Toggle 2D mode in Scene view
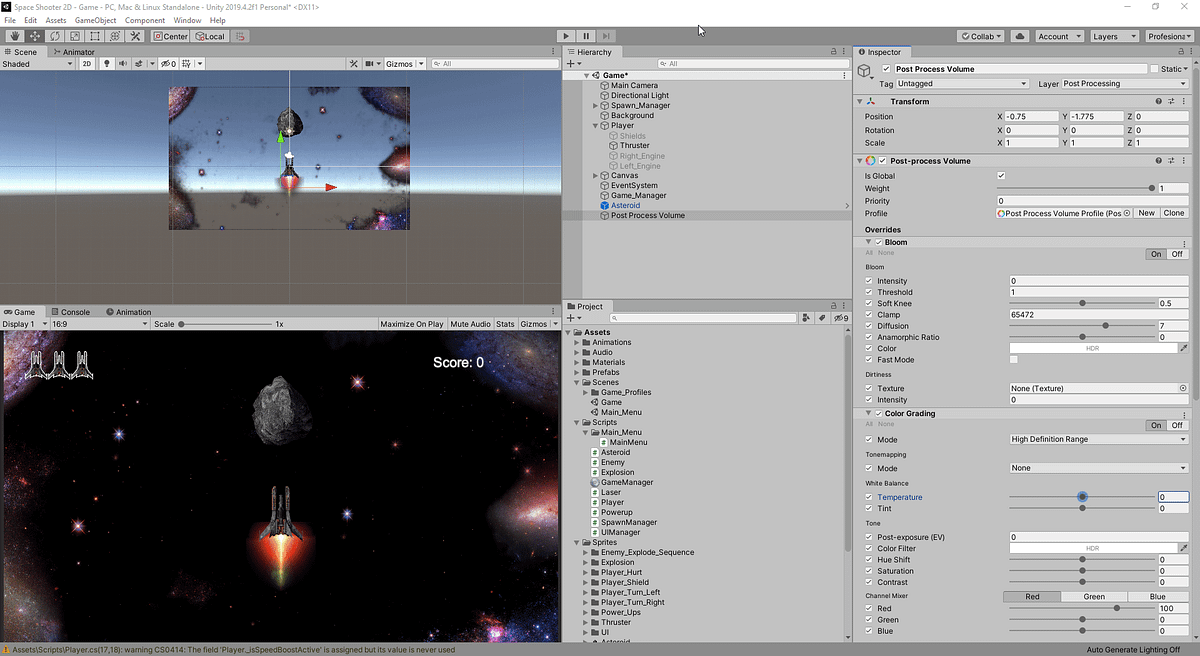This screenshot has width=1200, height=656. pos(87,63)
